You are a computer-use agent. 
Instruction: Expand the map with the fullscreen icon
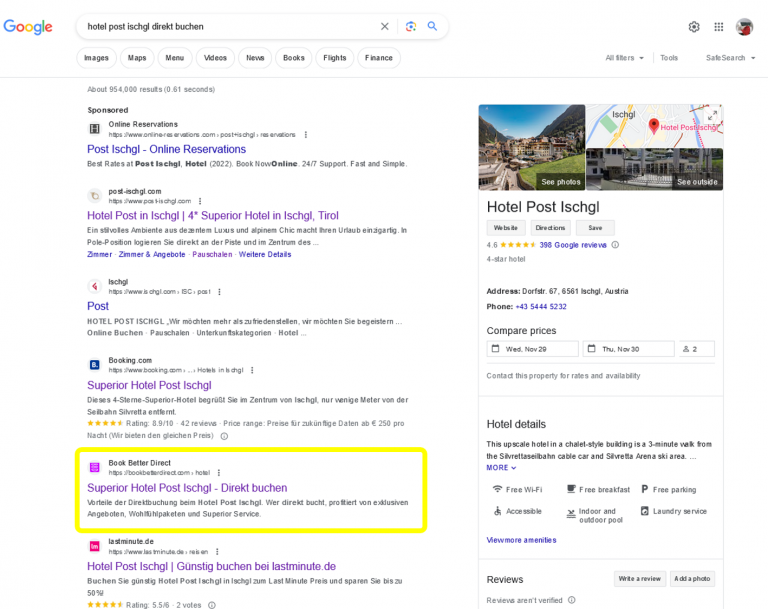(x=712, y=116)
